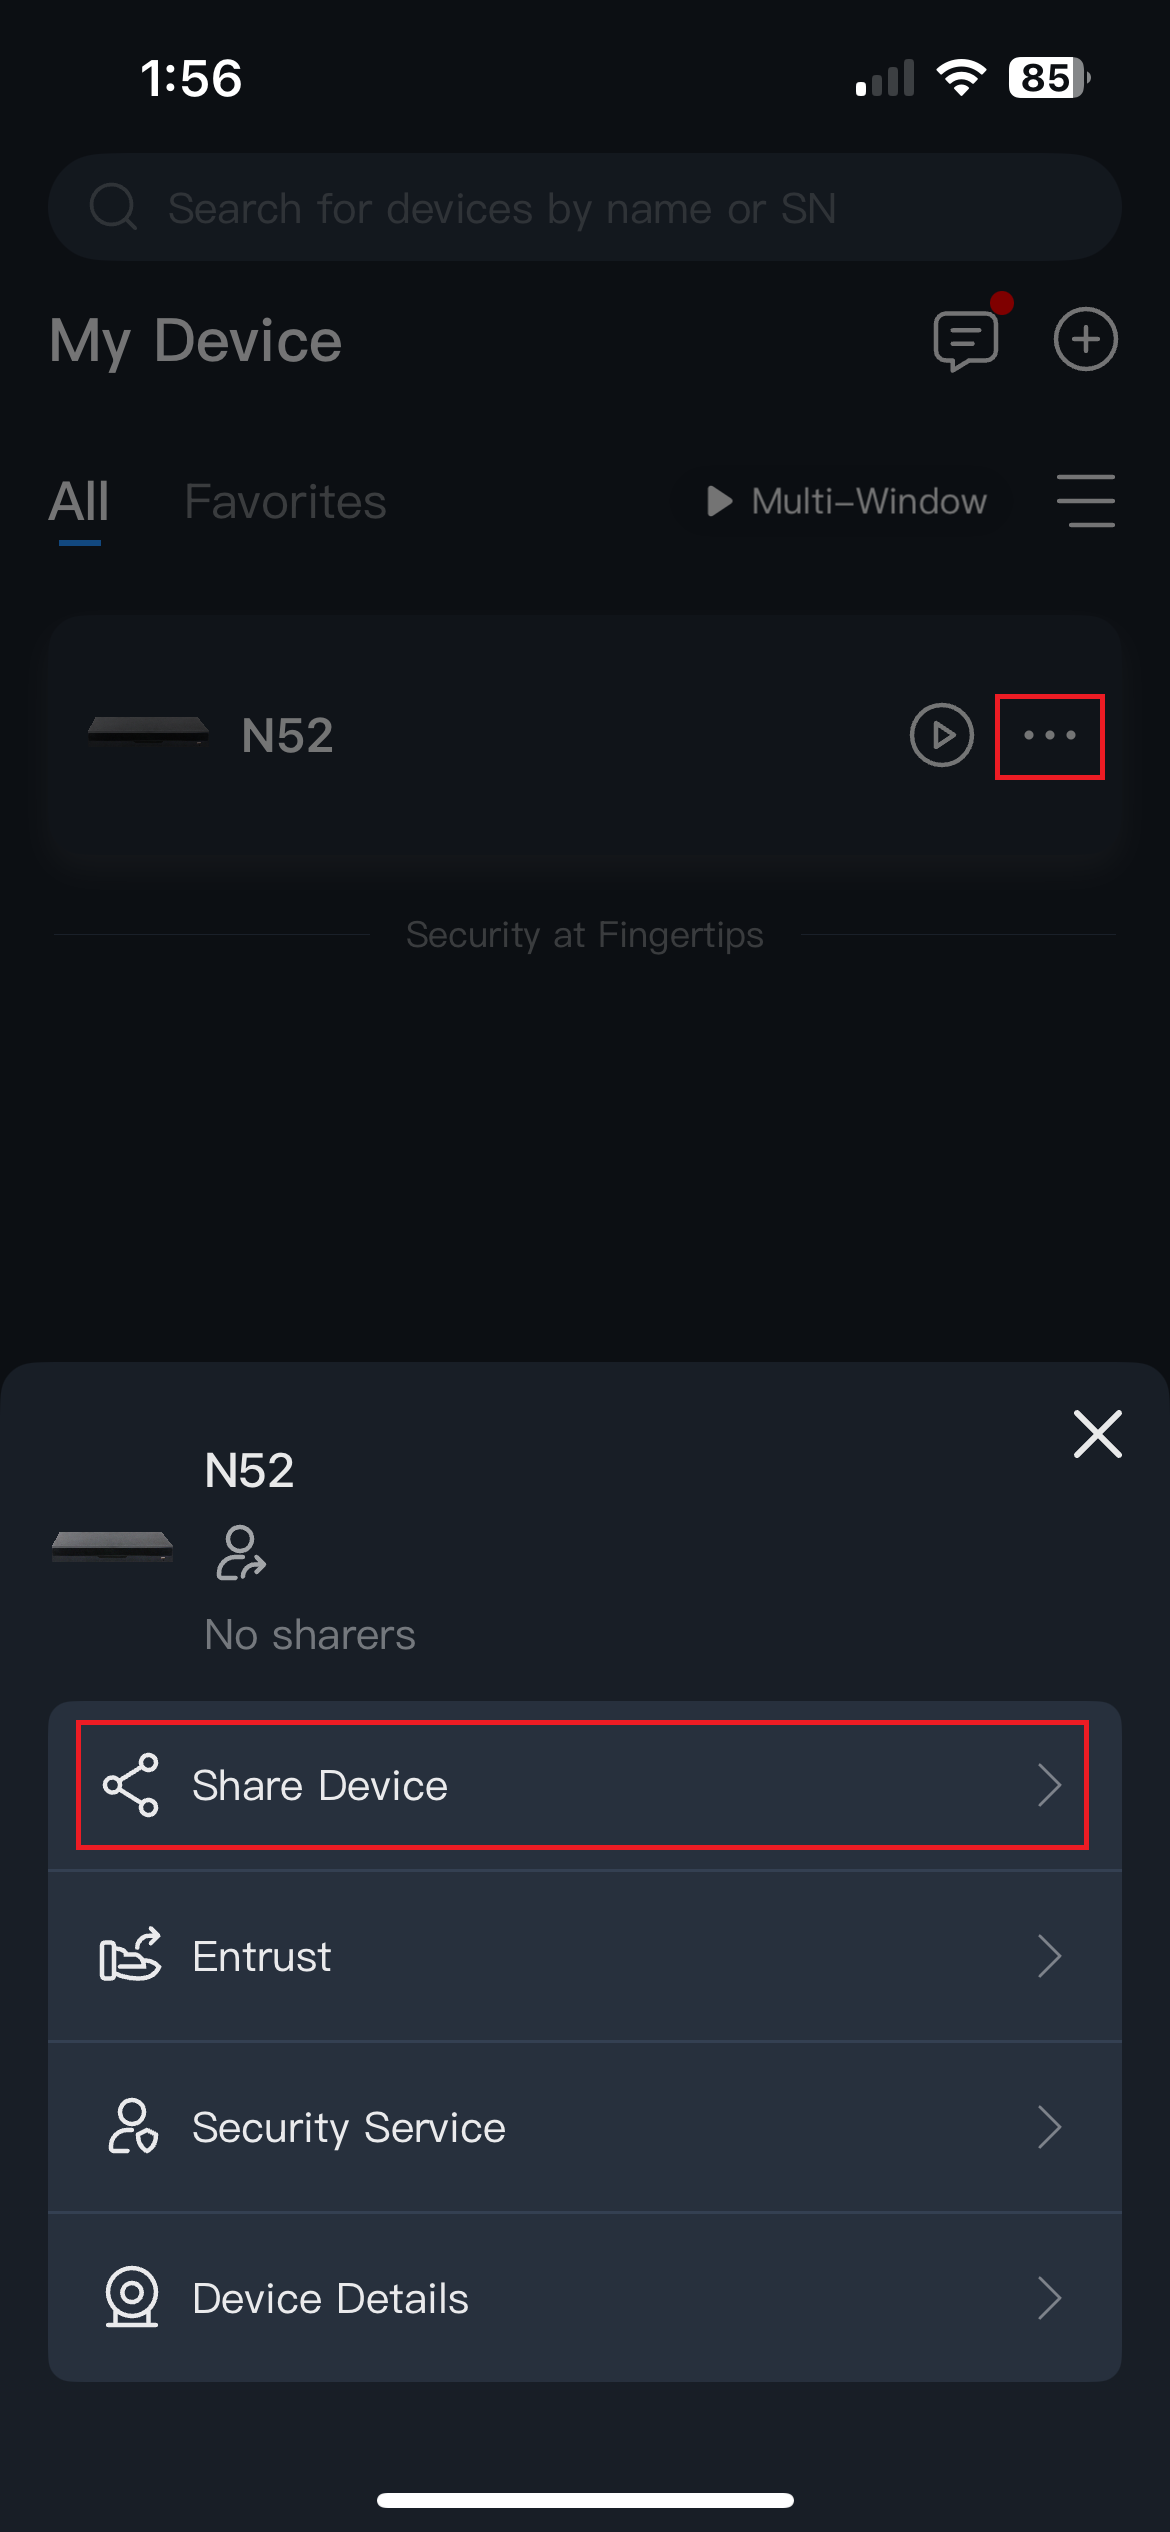Screen dimensions: 1170x2532
Task: Tap the Entrust hand icon
Action: pos(131,1956)
